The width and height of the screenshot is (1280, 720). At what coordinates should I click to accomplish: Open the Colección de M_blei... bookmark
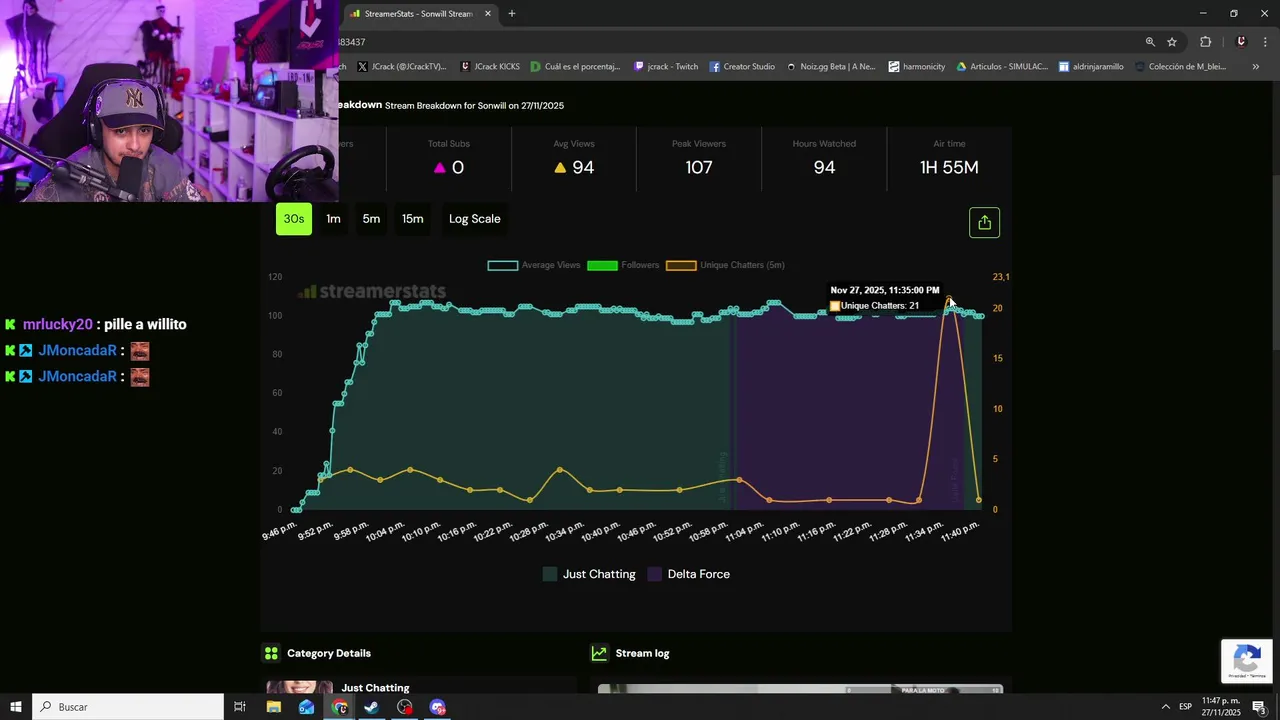click(x=1179, y=67)
